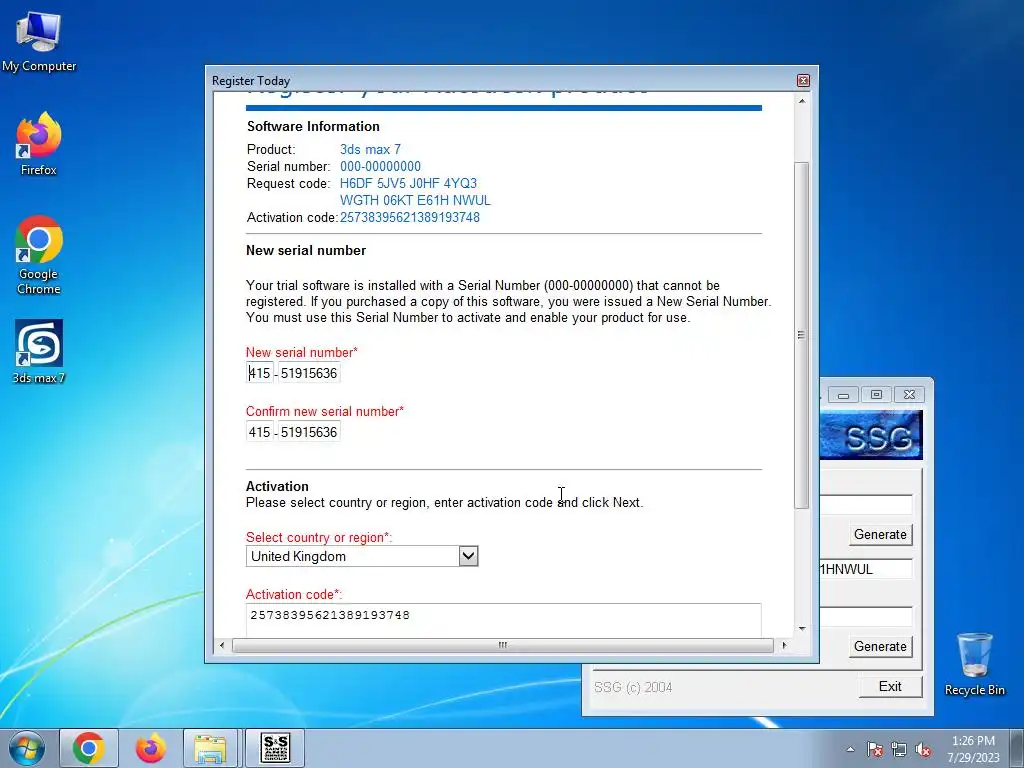The width and height of the screenshot is (1024, 768).
Task: Open the Firefox desktop shortcut
Action: pyautogui.click(x=39, y=144)
